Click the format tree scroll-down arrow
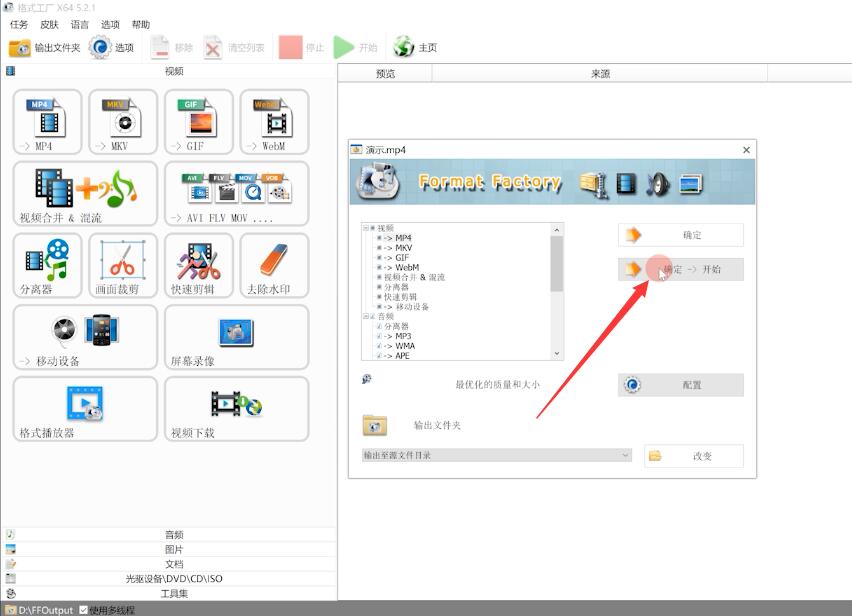The image size is (852, 616). coord(556,354)
